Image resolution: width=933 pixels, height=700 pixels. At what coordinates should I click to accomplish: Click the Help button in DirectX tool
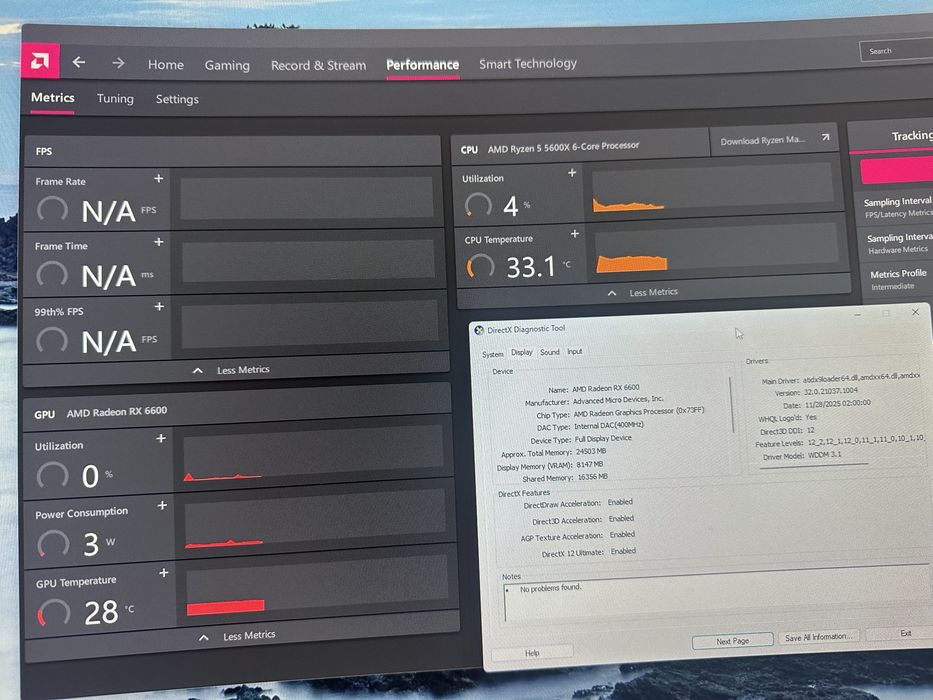(x=532, y=653)
